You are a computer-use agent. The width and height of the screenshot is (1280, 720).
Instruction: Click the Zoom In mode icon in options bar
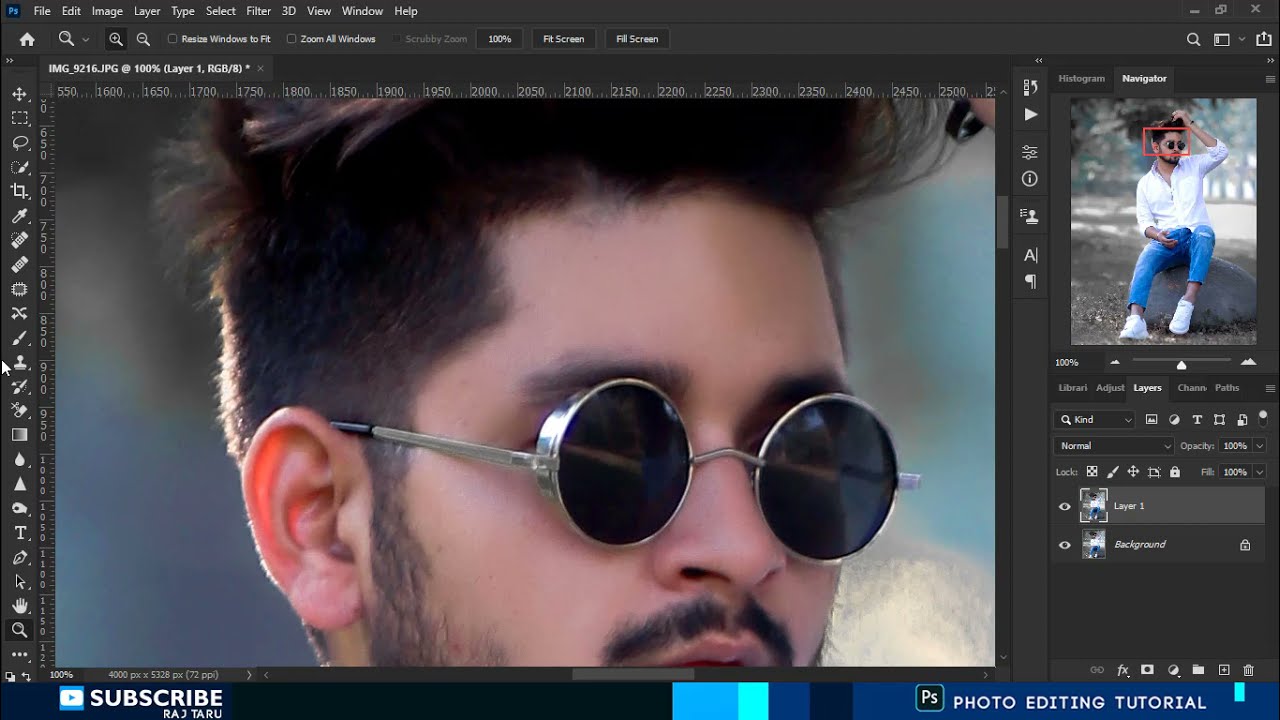(x=116, y=39)
